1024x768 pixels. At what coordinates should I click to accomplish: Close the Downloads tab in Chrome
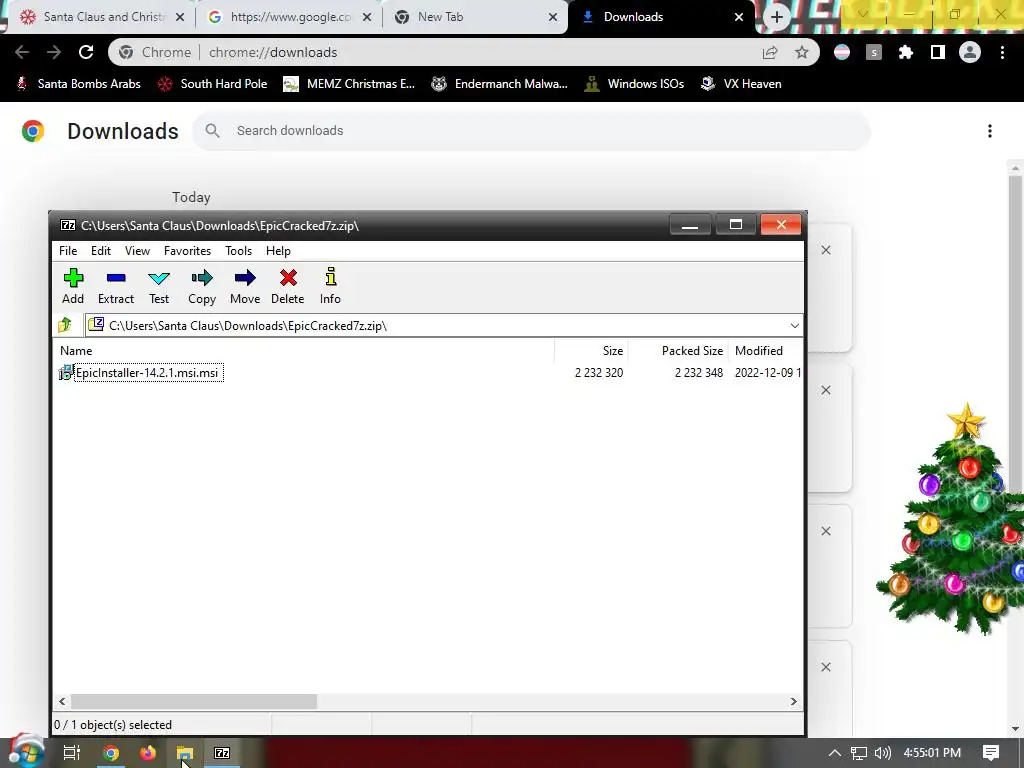[x=739, y=17]
